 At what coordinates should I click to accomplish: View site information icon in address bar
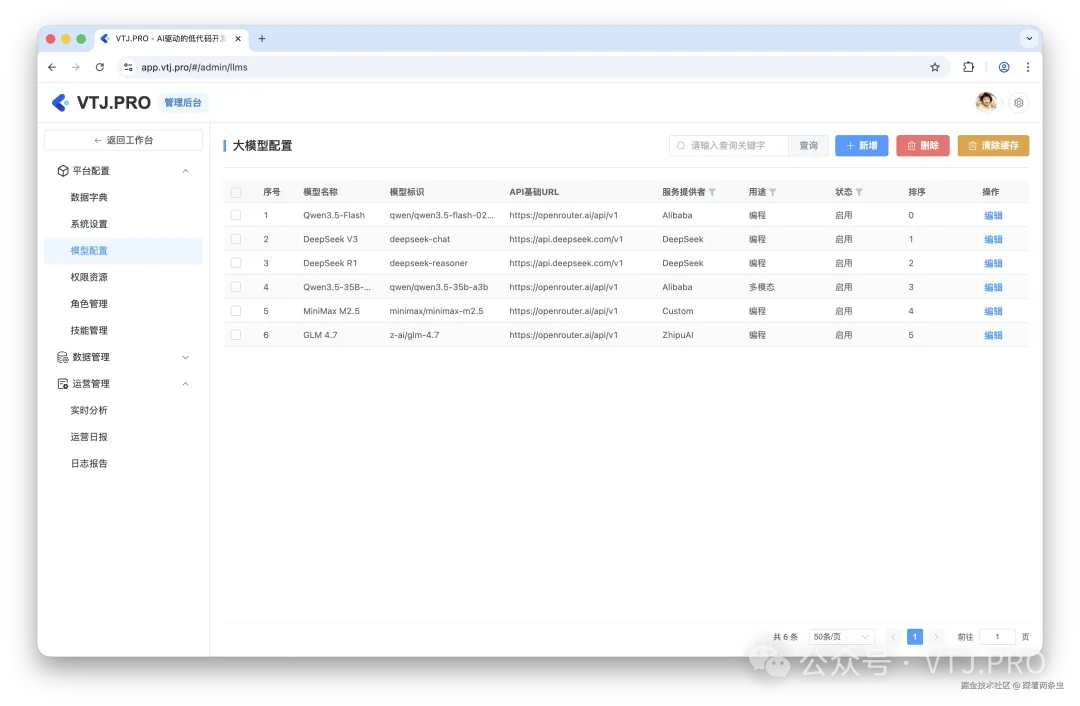pyautogui.click(x=128, y=67)
